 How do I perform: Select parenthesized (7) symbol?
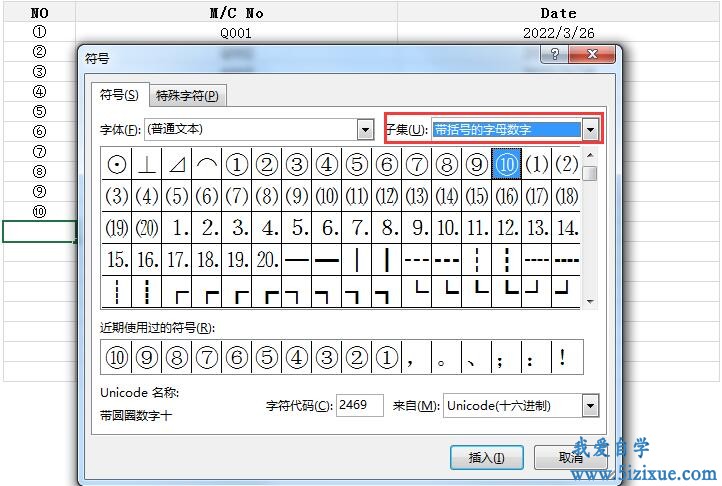click(x=237, y=196)
